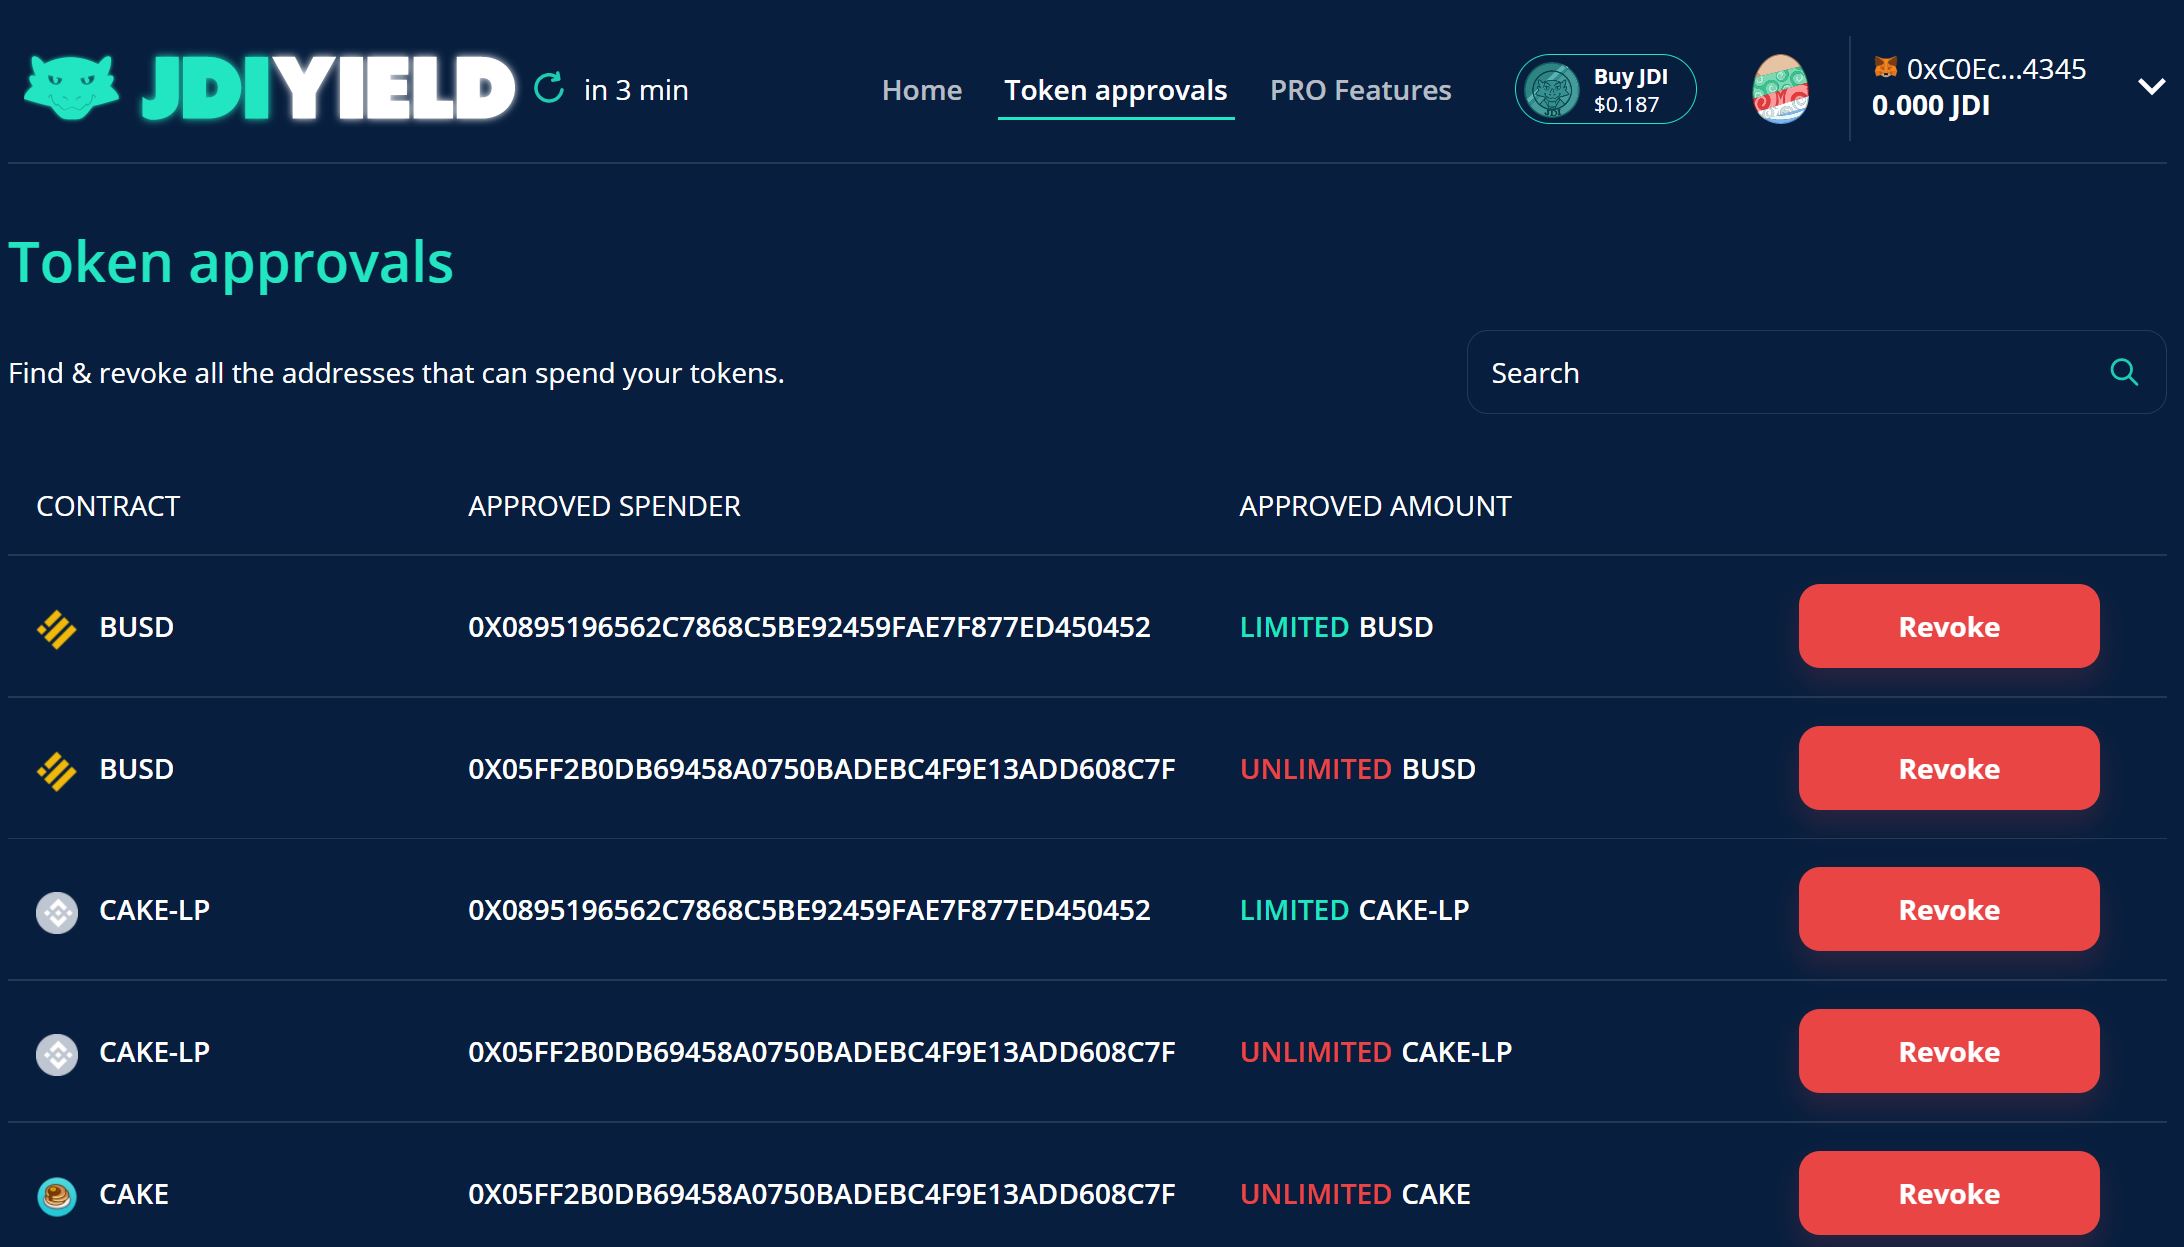Switch to the Home tab
This screenshot has width=2184, height=1247.
pyautogui.click(x=921, y=89)
